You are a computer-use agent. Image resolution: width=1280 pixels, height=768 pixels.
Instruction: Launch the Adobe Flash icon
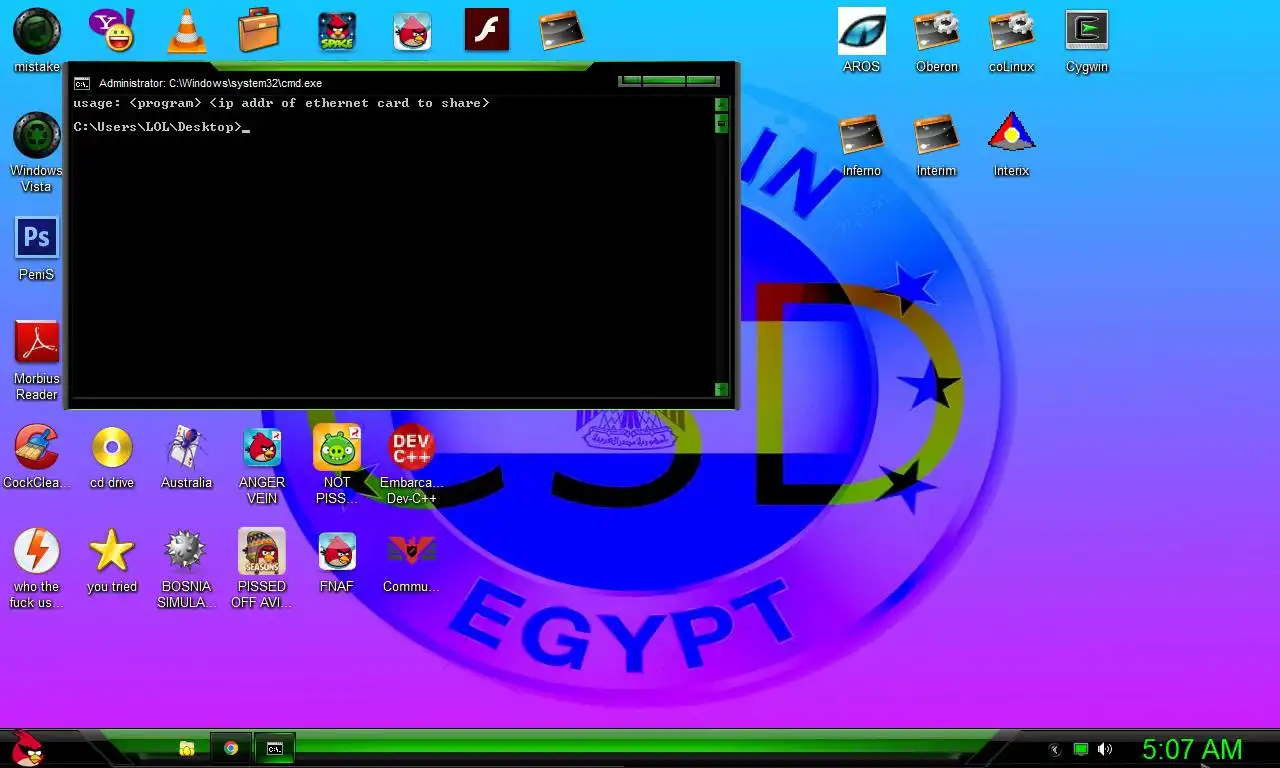(x=487, y=30)
